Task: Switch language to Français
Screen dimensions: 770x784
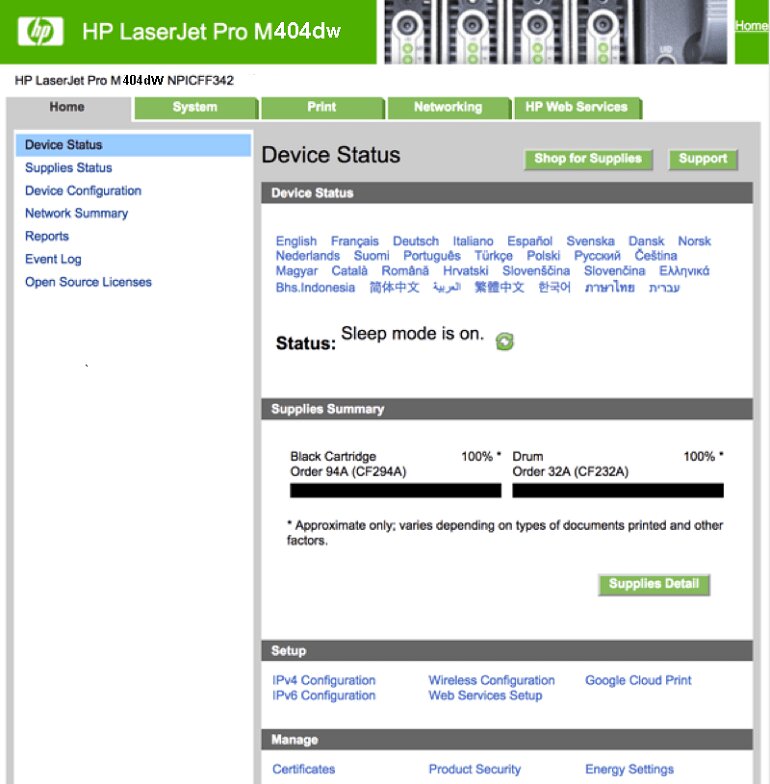Action: point(354,241)
